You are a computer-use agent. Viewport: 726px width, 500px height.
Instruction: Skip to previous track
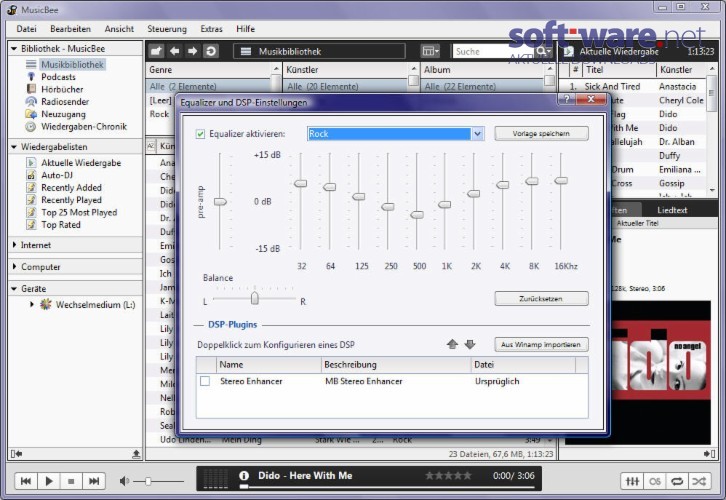point(26,481)
